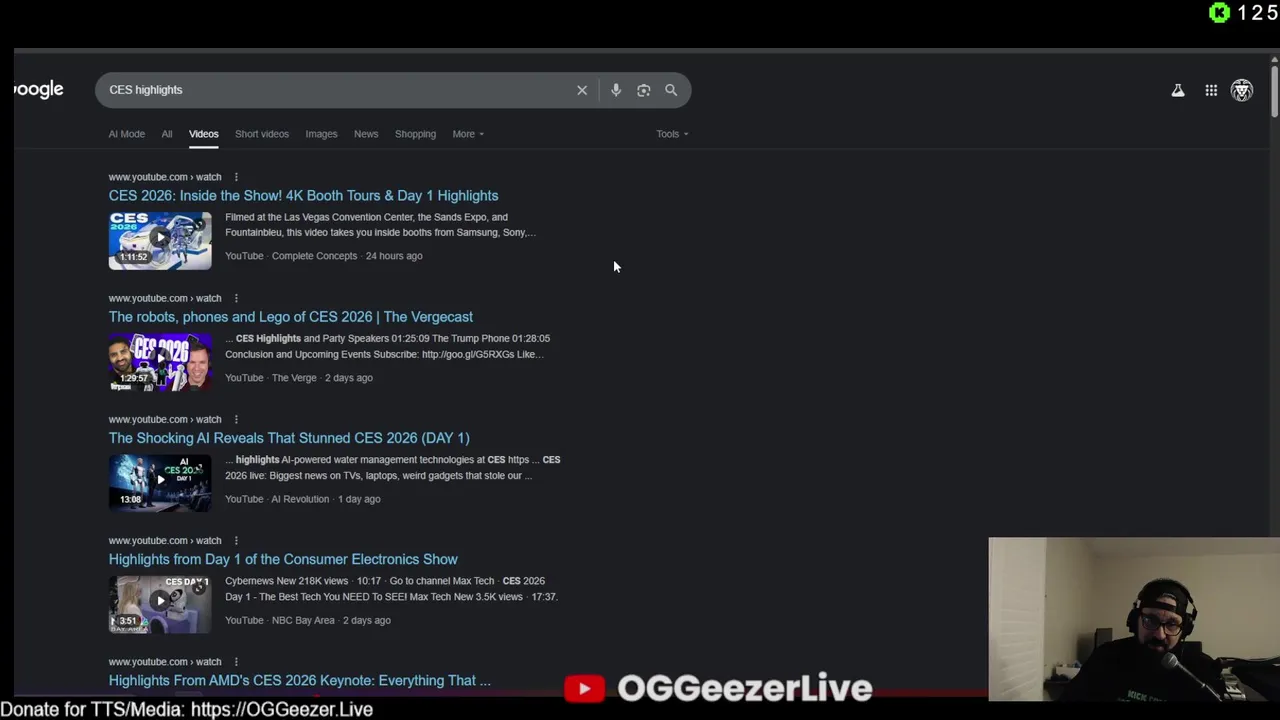Click the www.youtube.com › watch URL above the Shocking AI Reveals result

(165, 419)
